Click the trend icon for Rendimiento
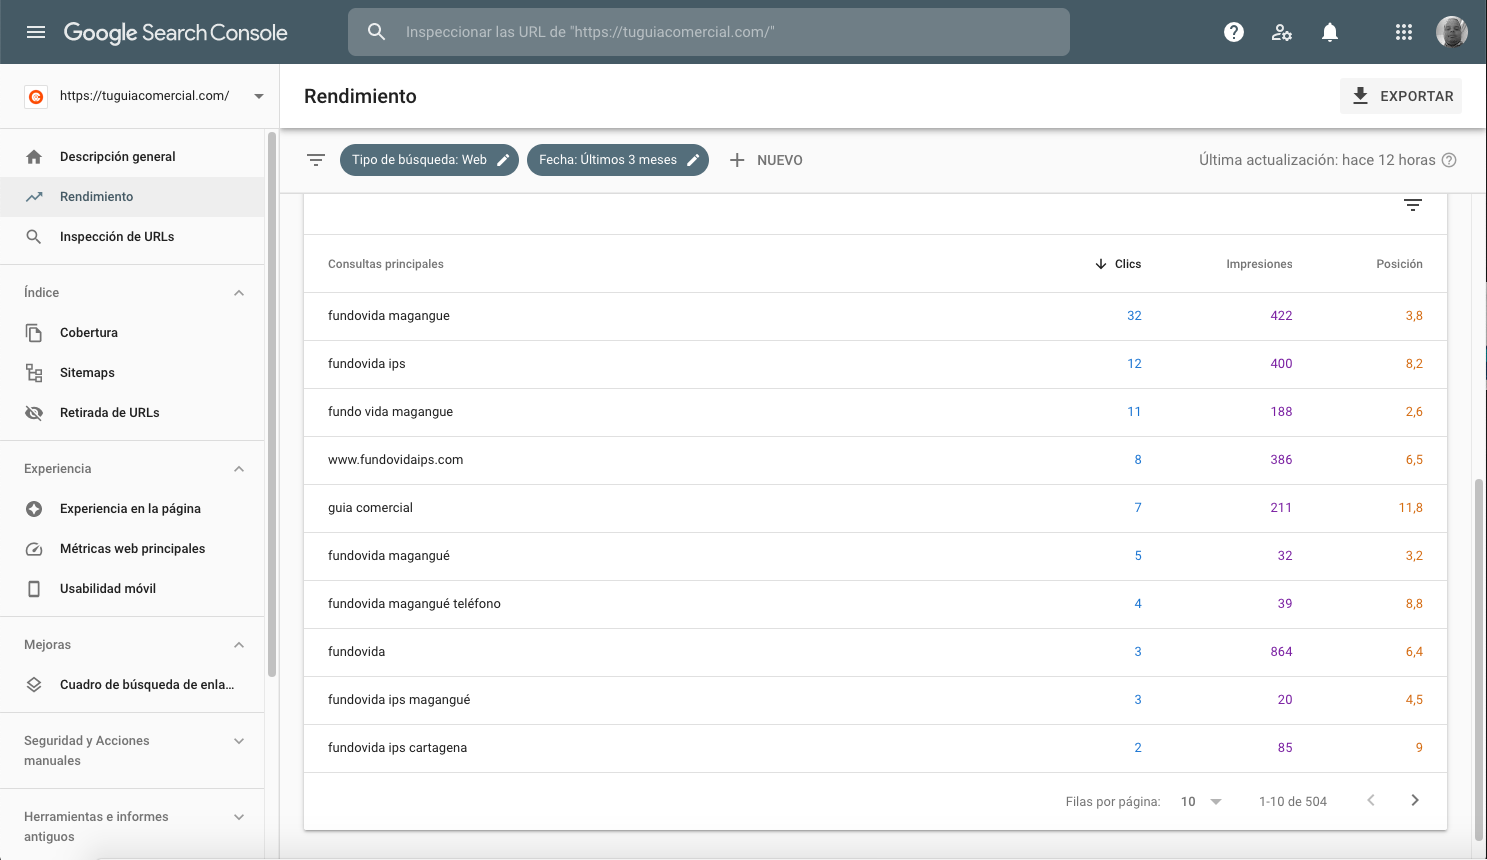Image resolution: width=1487 pixels, height=860 pixels. 34,197
